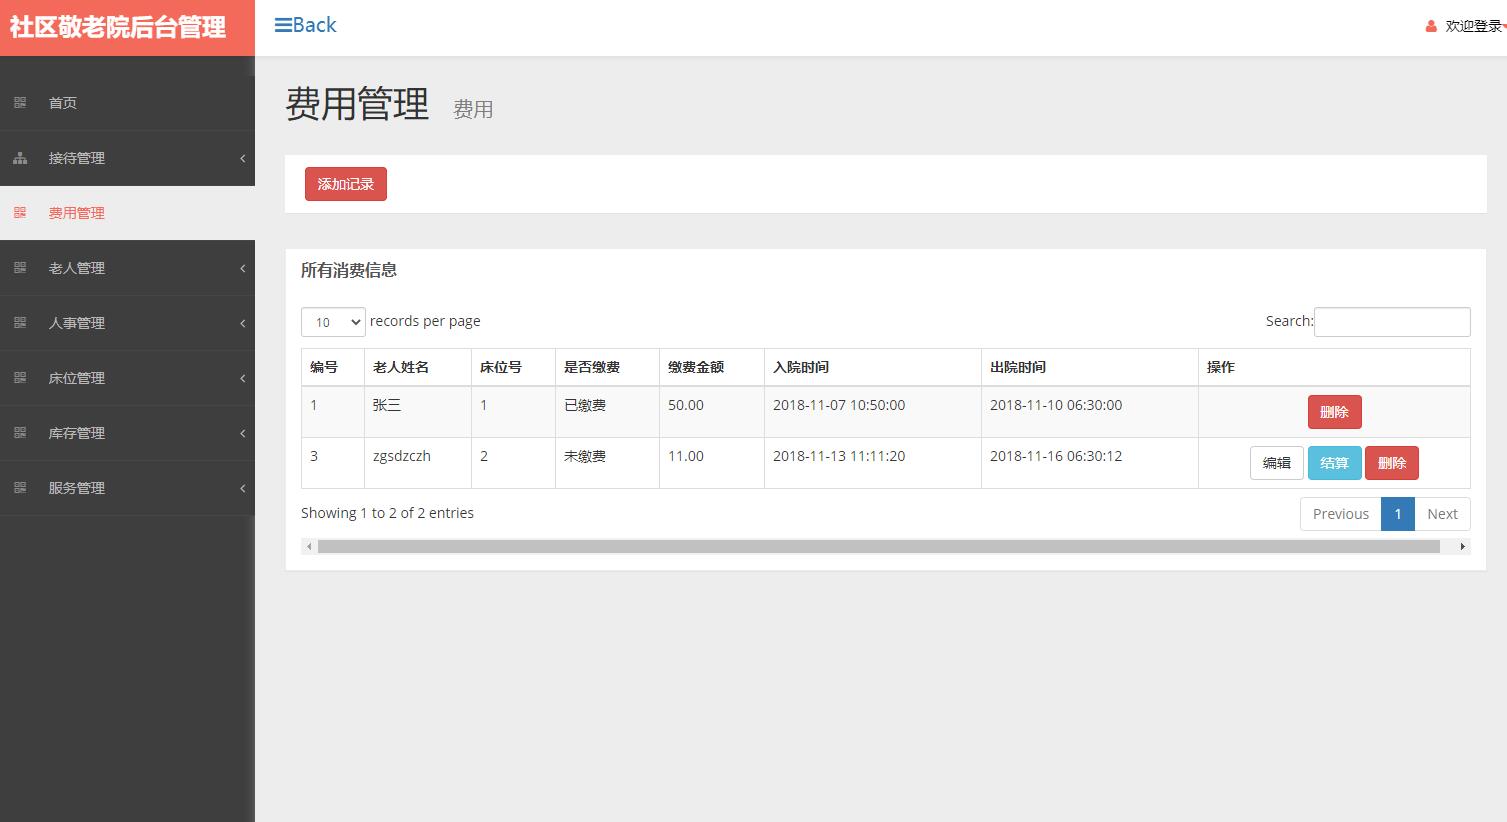Open the 老人管理 menu entry
Screen dimensions: 1507x822
(76, 267)
